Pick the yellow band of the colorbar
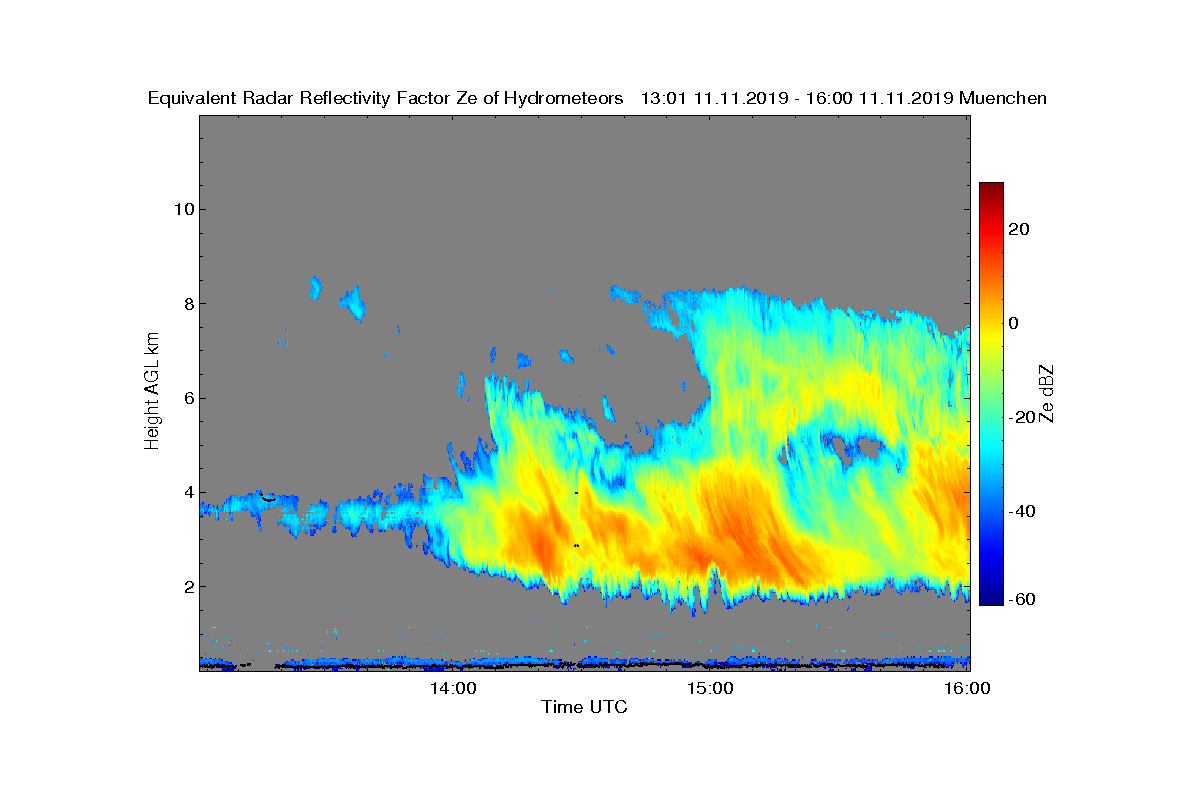 [991, 340]
